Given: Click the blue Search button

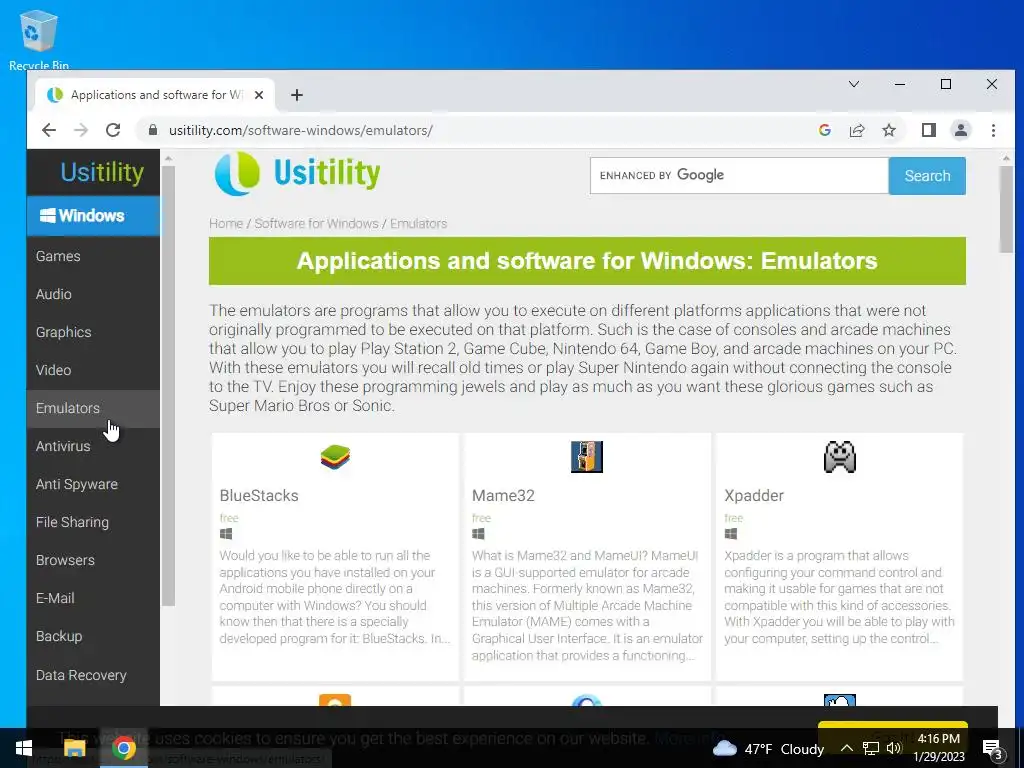Looking at the screenshot, I should (927, 176).
